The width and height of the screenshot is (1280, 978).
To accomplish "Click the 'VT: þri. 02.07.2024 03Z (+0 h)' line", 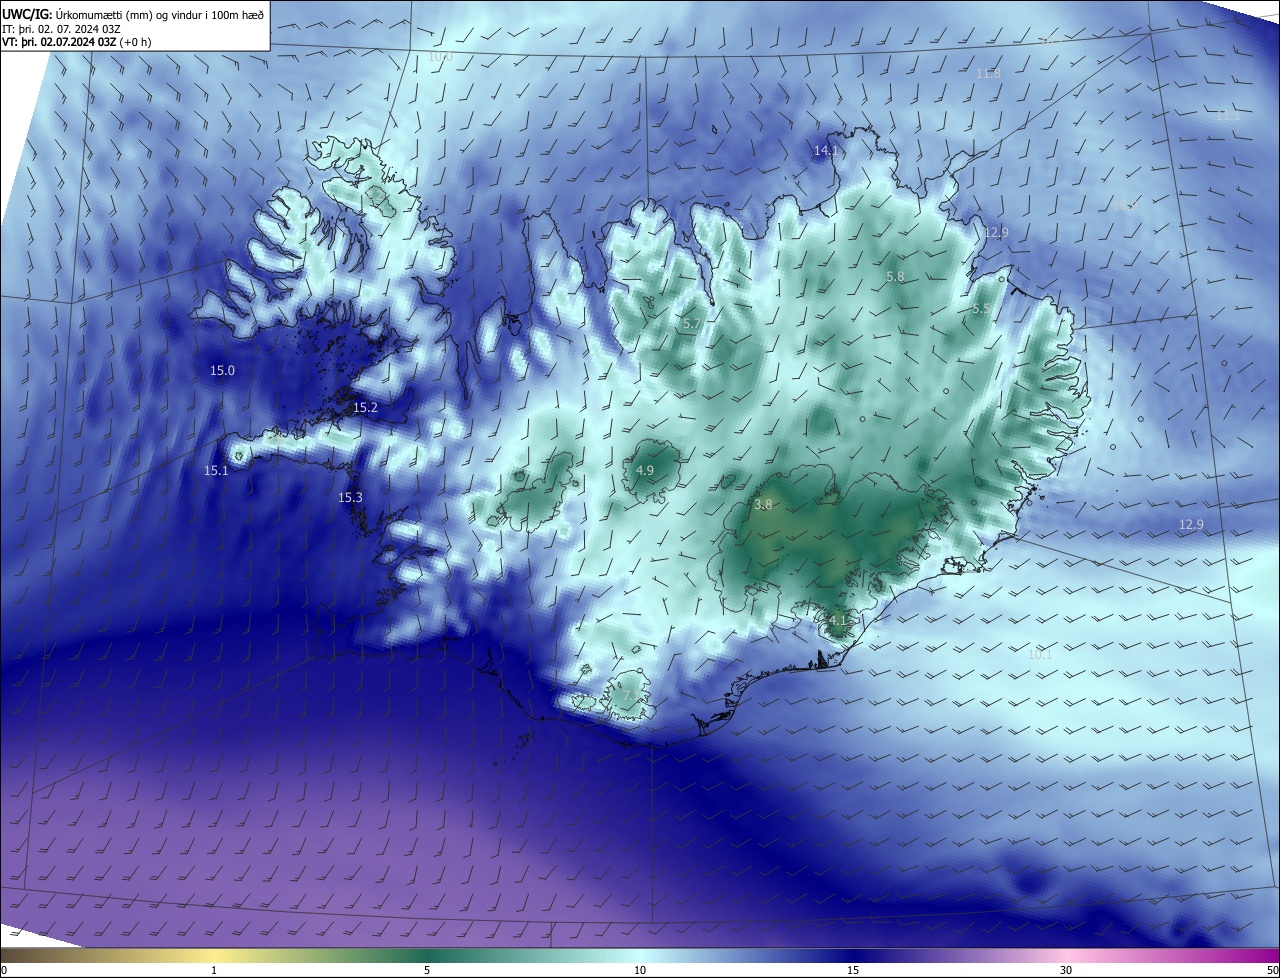I will click(77, 42).
